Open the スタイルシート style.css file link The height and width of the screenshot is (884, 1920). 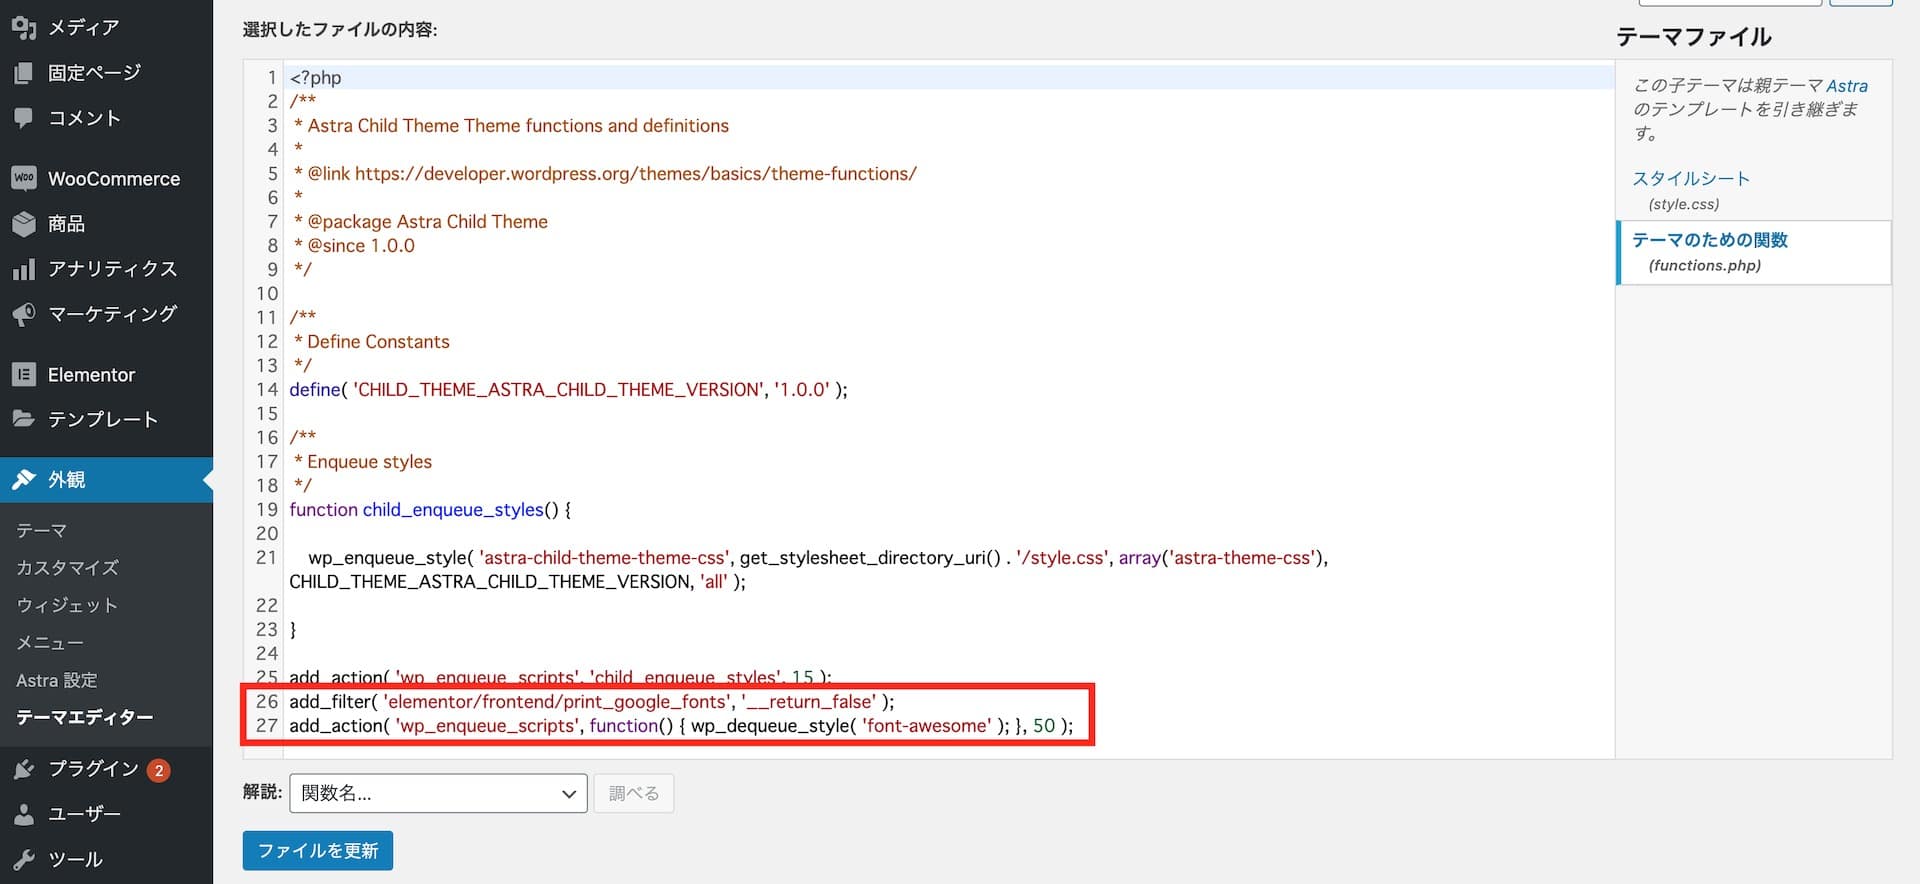pyautogui.click(x=1690, y=179)
